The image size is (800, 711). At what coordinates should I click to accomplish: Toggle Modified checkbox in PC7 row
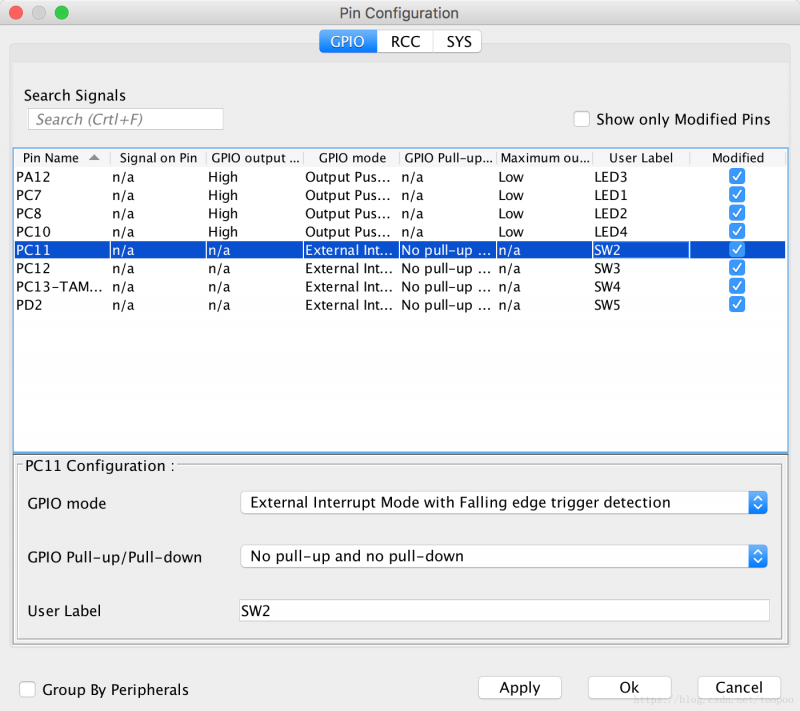(737, 194)
